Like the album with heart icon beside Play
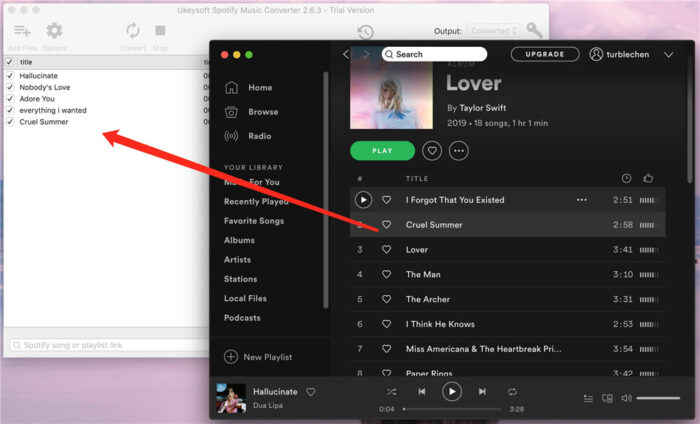700x424 pixels. (432, 151)
